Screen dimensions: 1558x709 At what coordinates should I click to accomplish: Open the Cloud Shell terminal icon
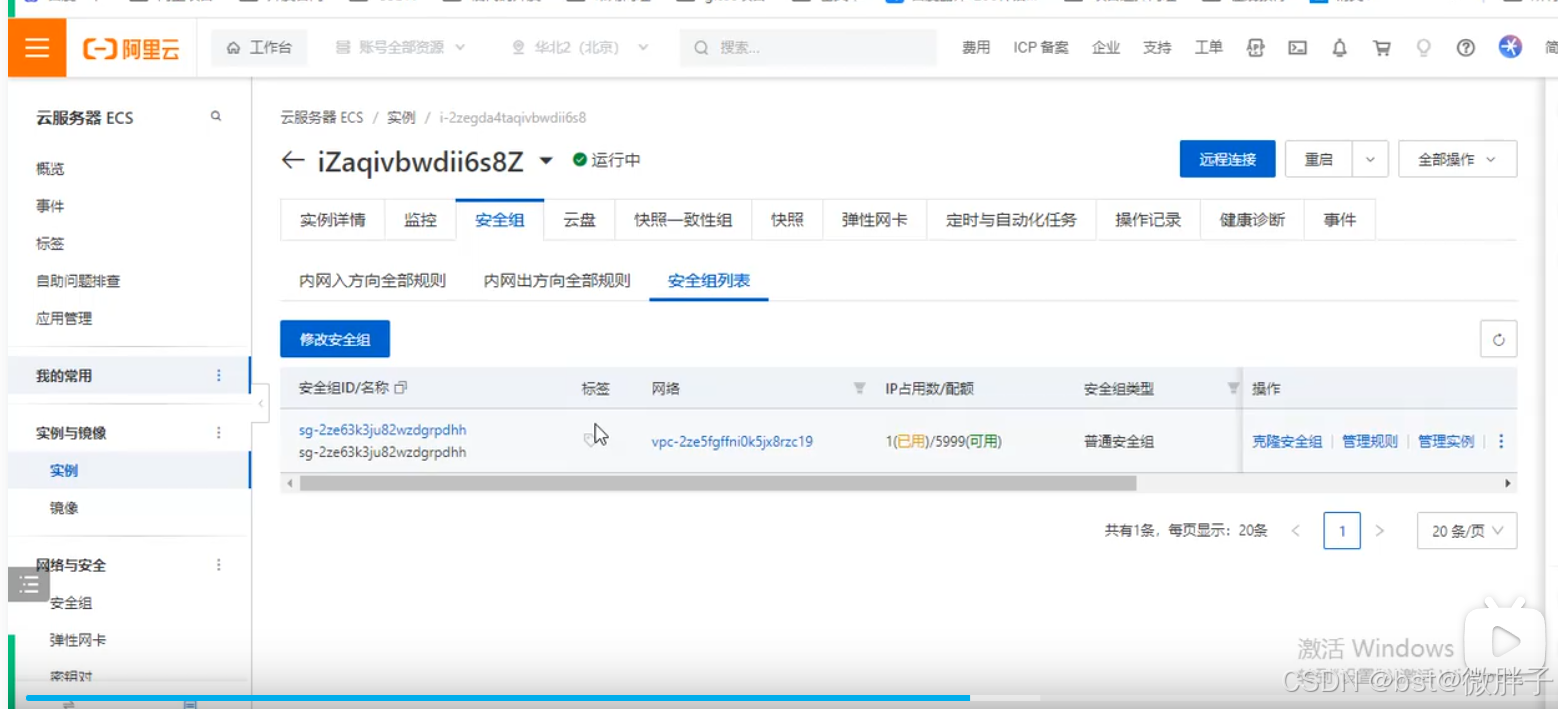[x=1297, y=47]
